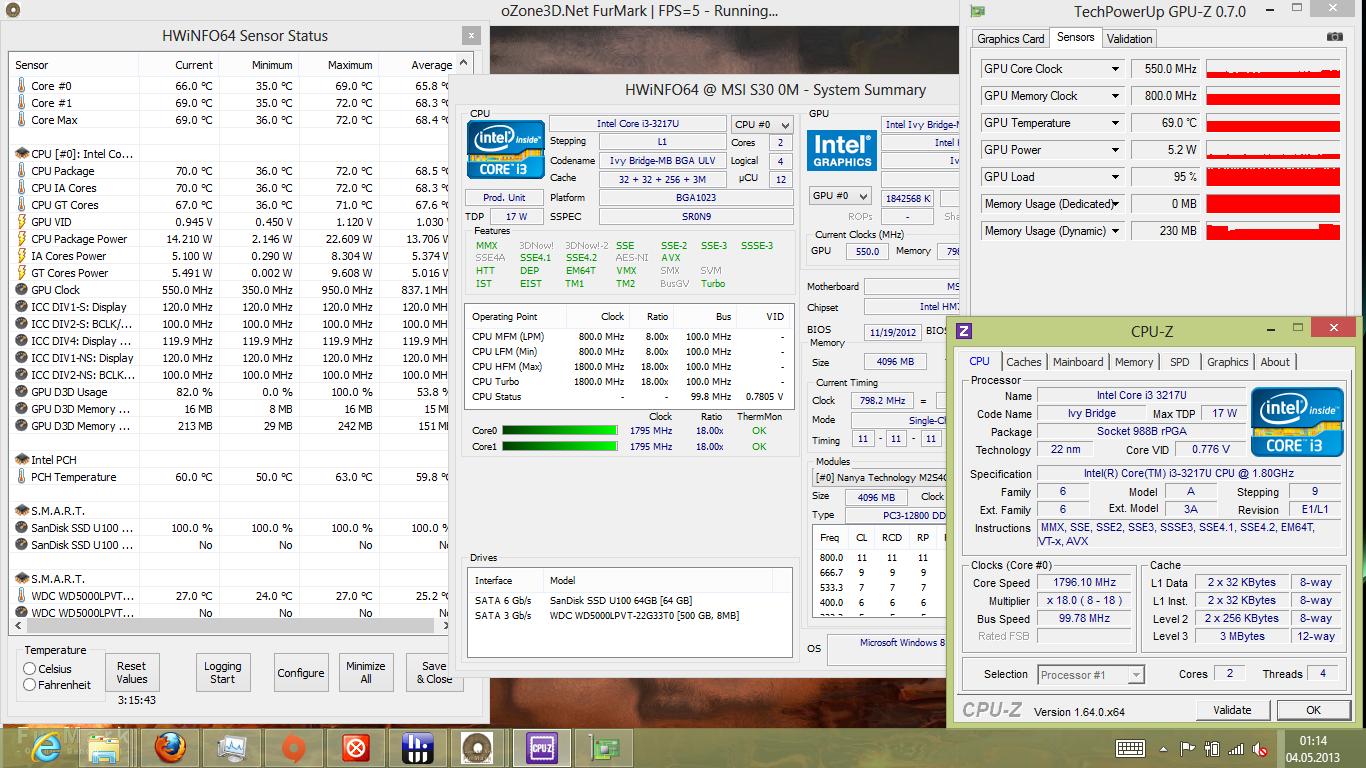Click the GPU Clock sensor row icon
The image size is (1366, 768).
(21, 290)
